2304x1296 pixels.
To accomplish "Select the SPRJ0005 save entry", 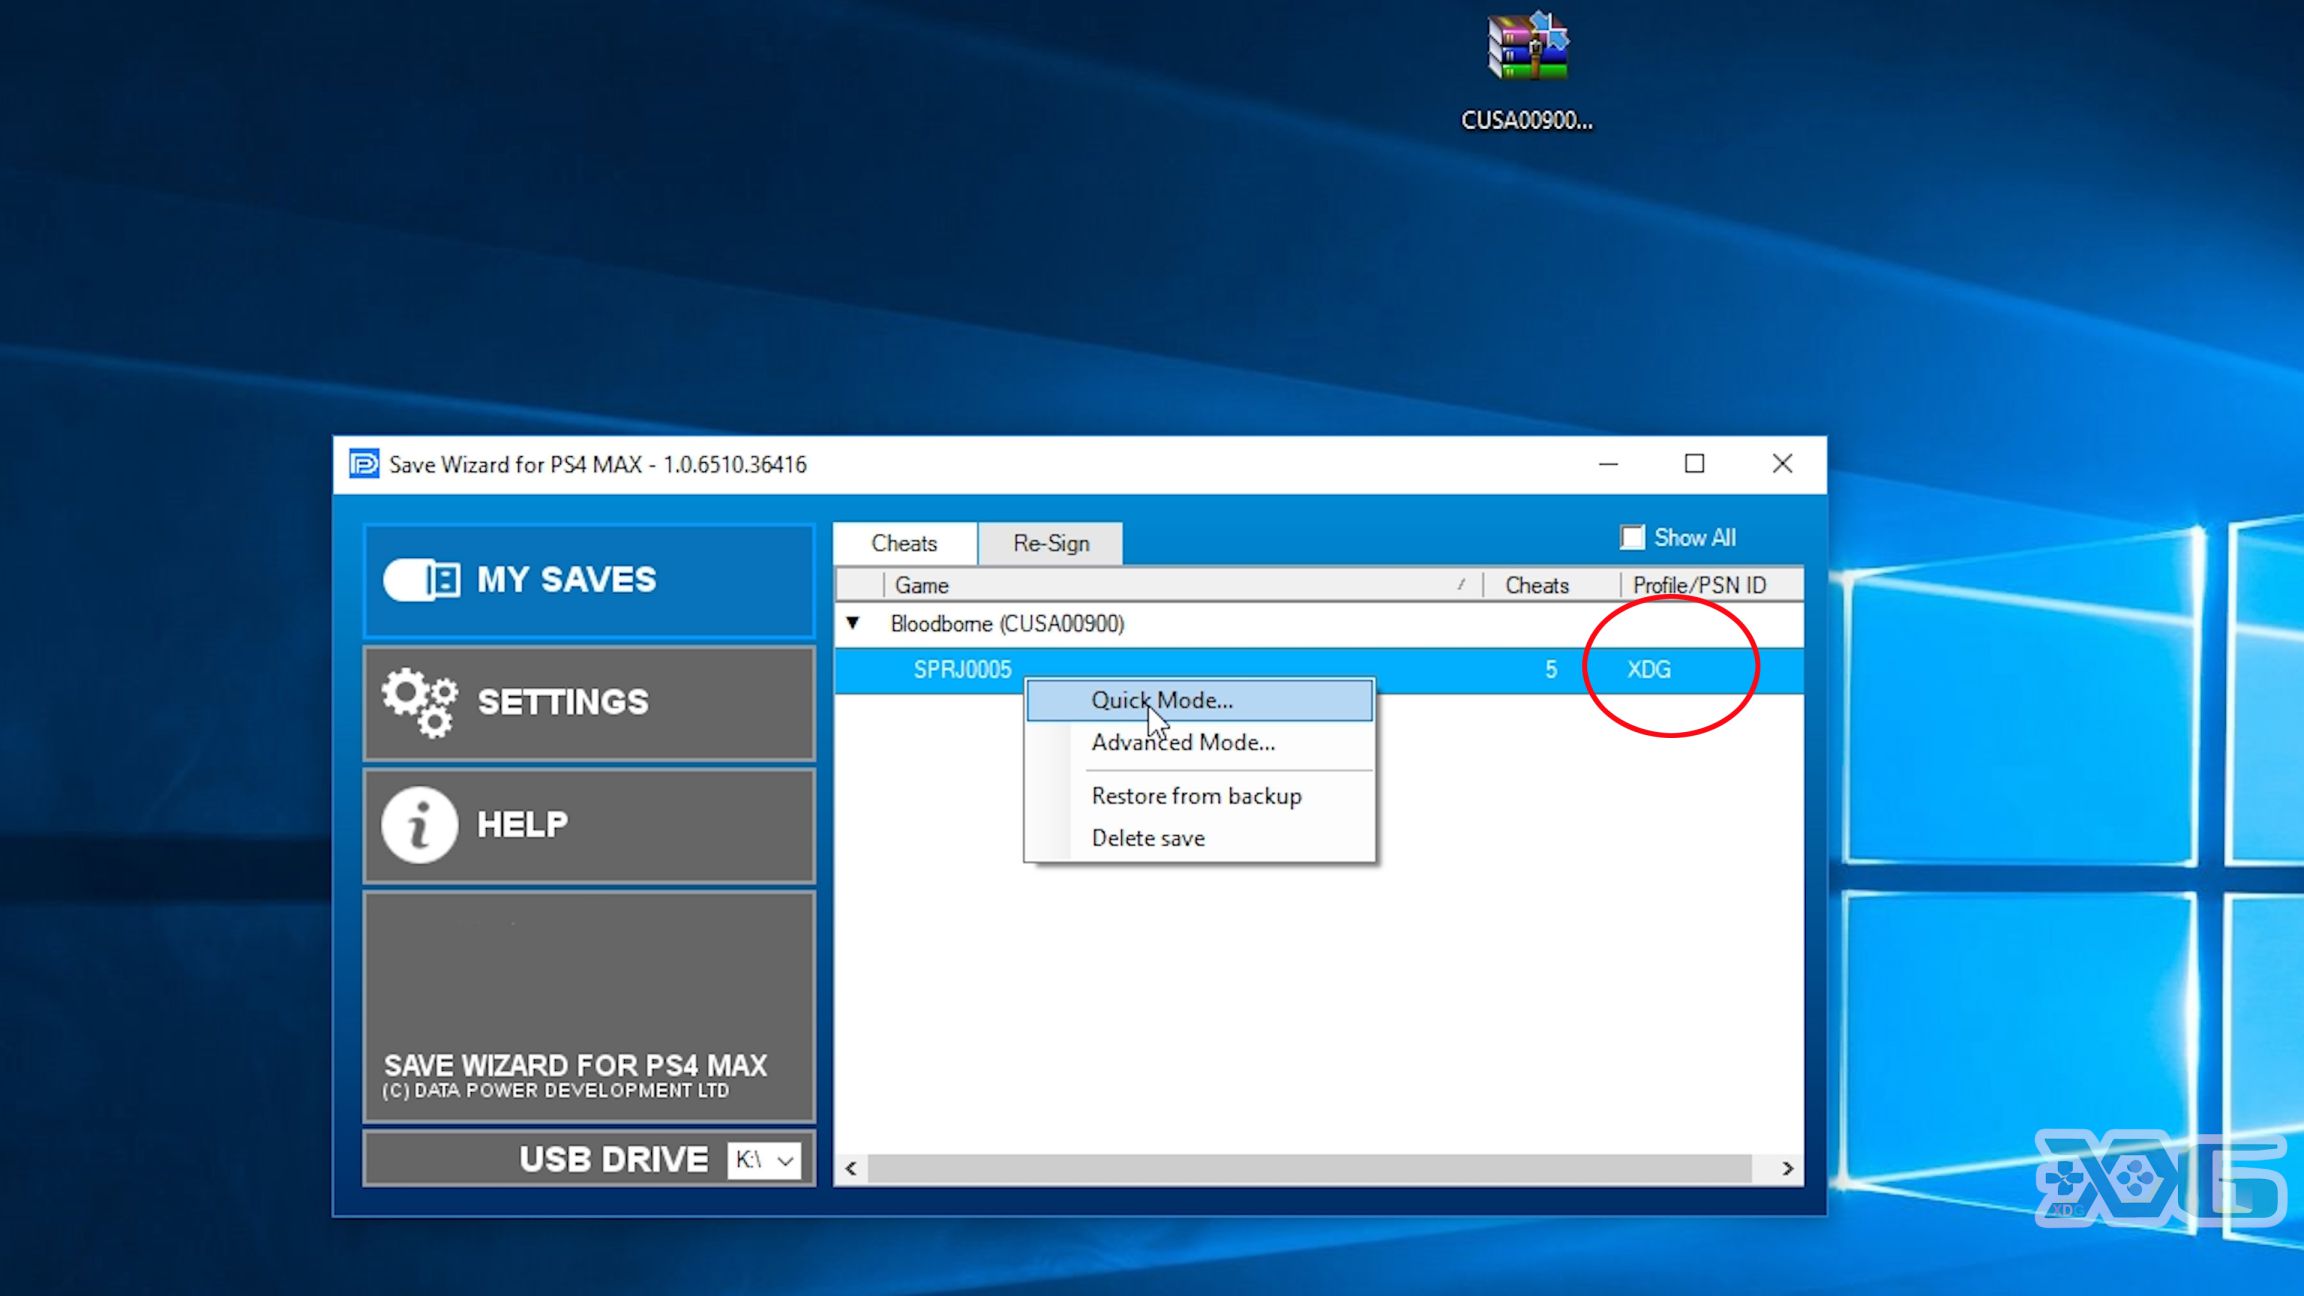I will tap(962, 668).
